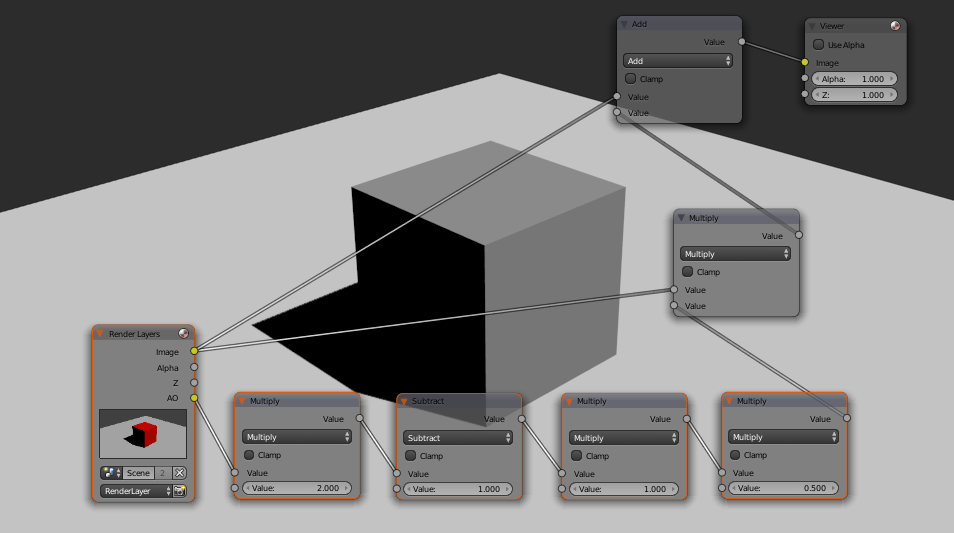This screenshot has height=533, width=954.
Task: Click the AO output socket of Render Layers
Action: coord(194,398)
